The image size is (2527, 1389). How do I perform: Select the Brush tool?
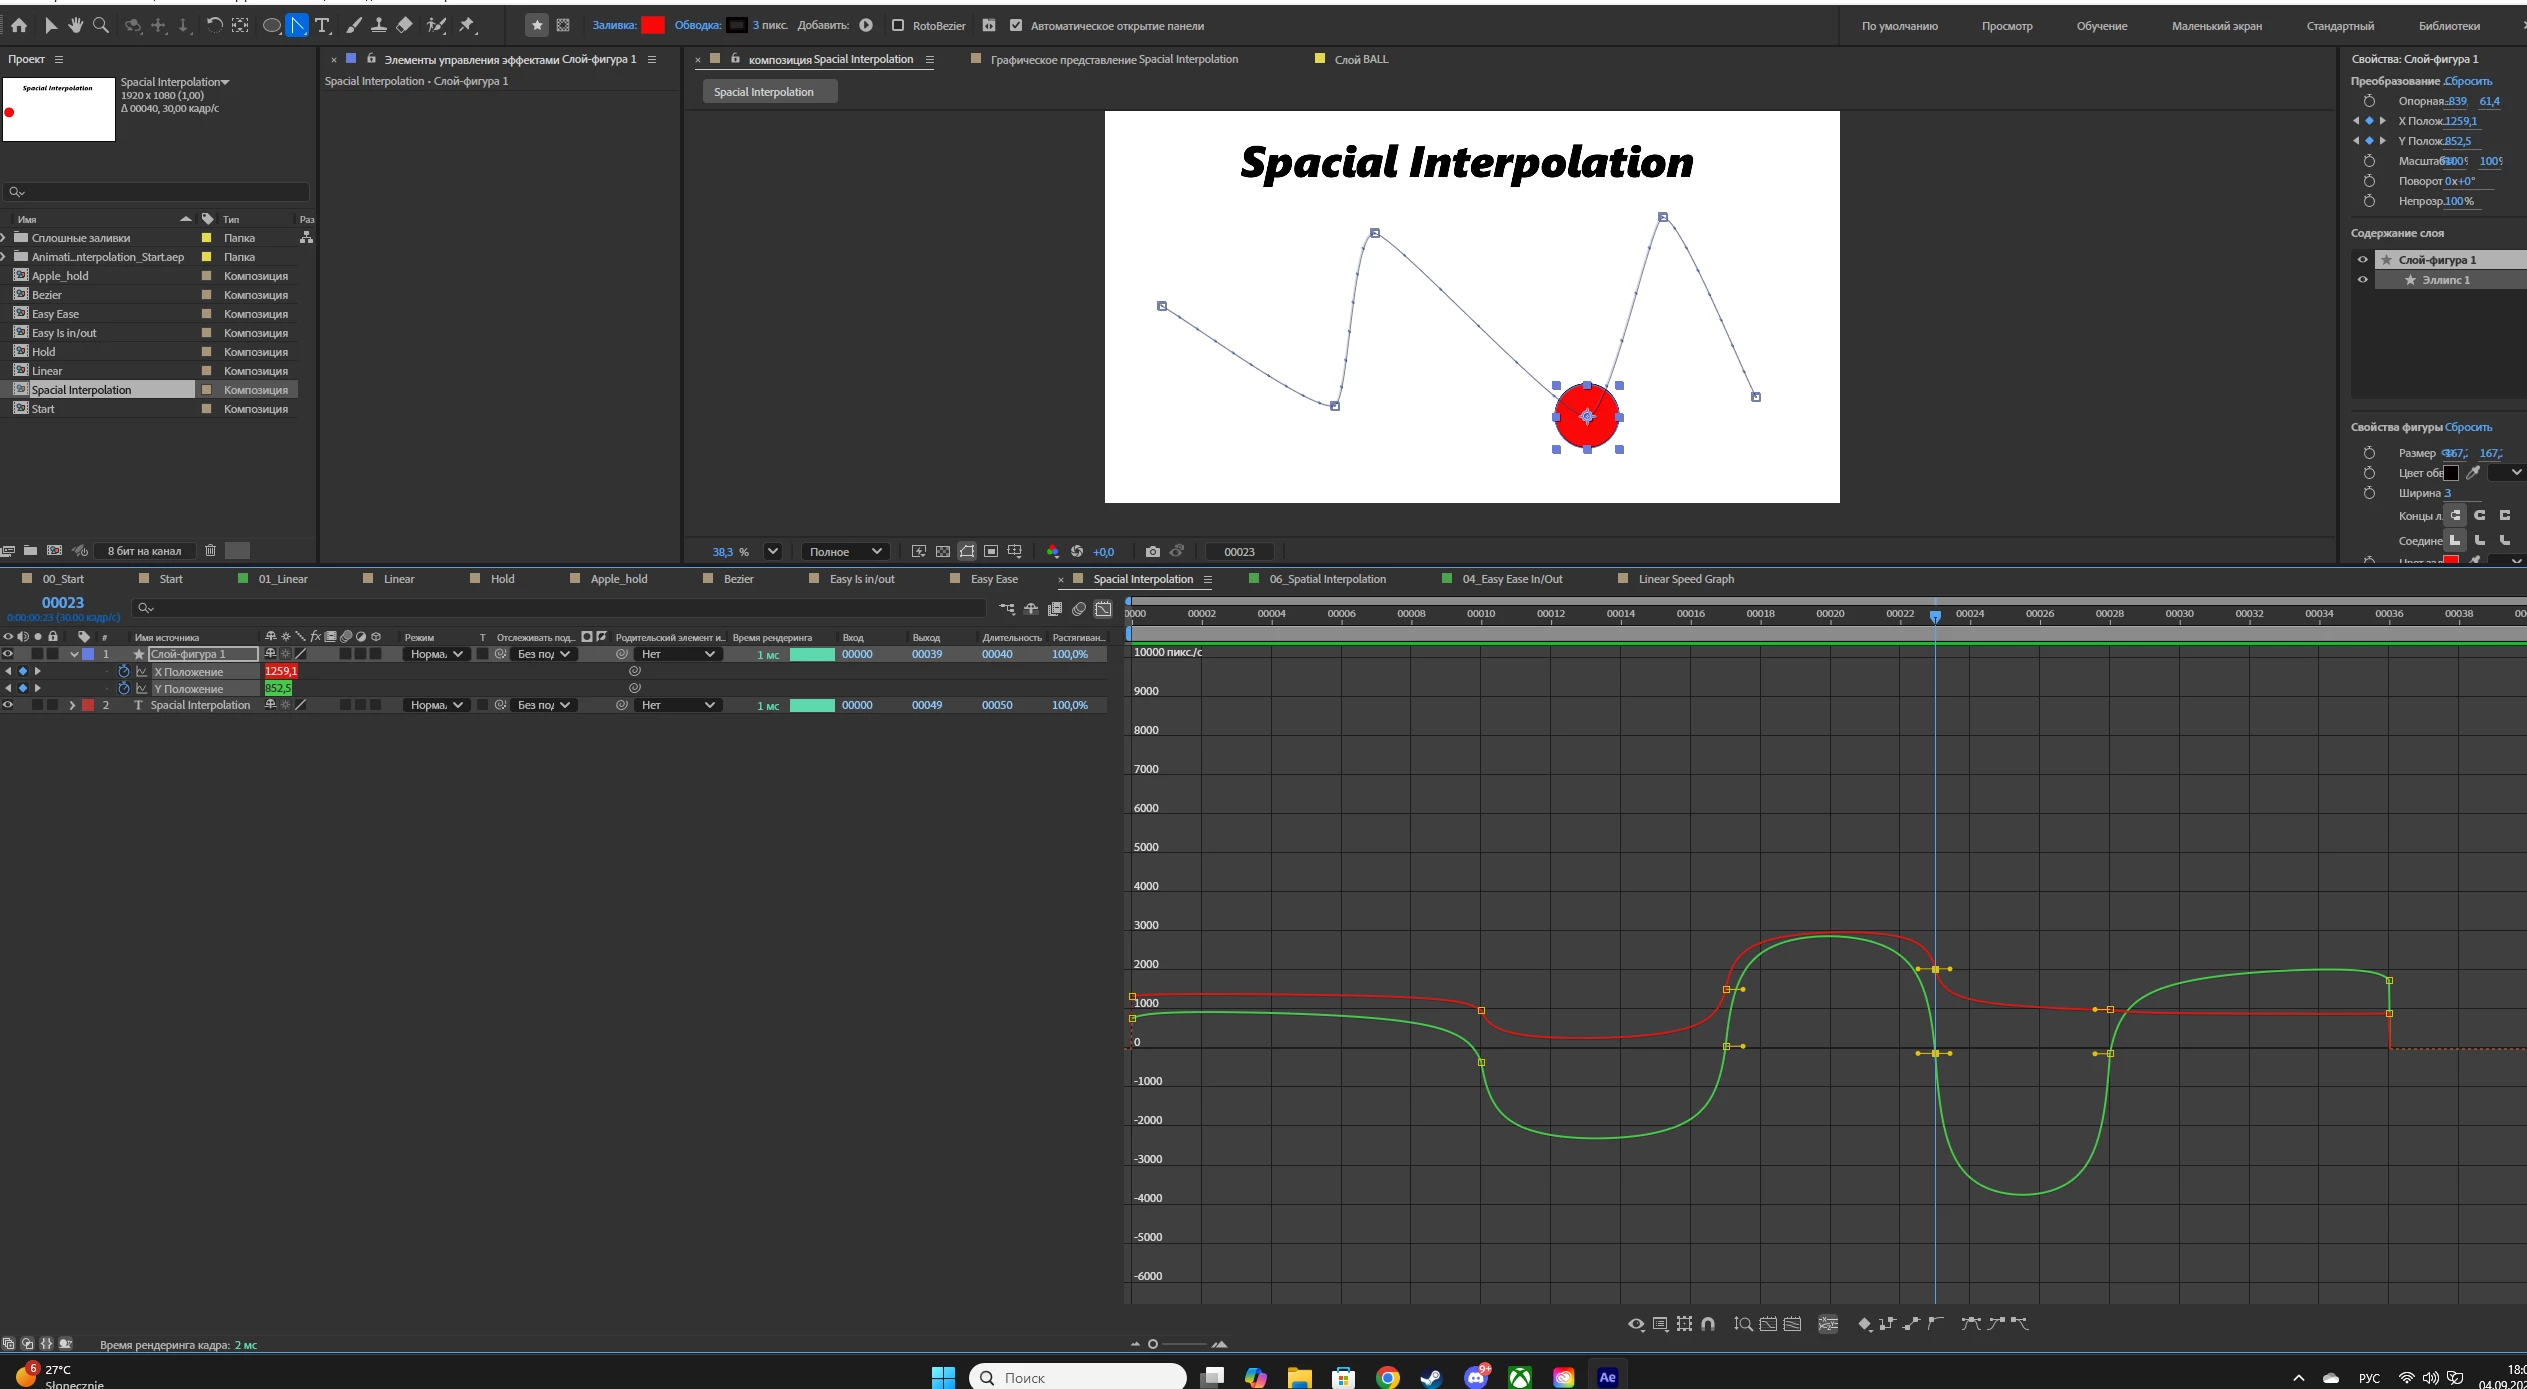(354, 25)
